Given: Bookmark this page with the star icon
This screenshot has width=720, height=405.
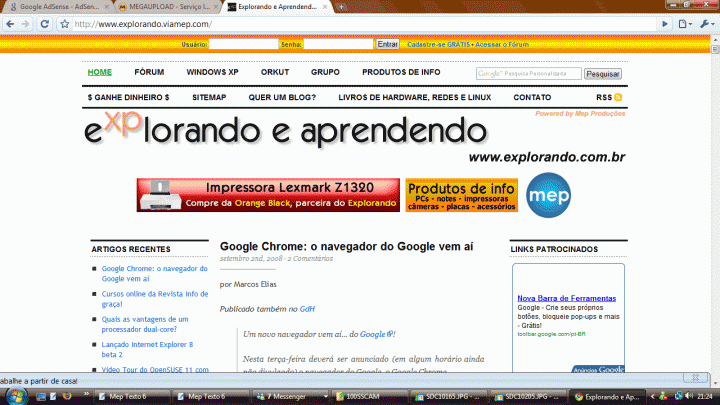Looking at the screenshot, I should [65, 24].
